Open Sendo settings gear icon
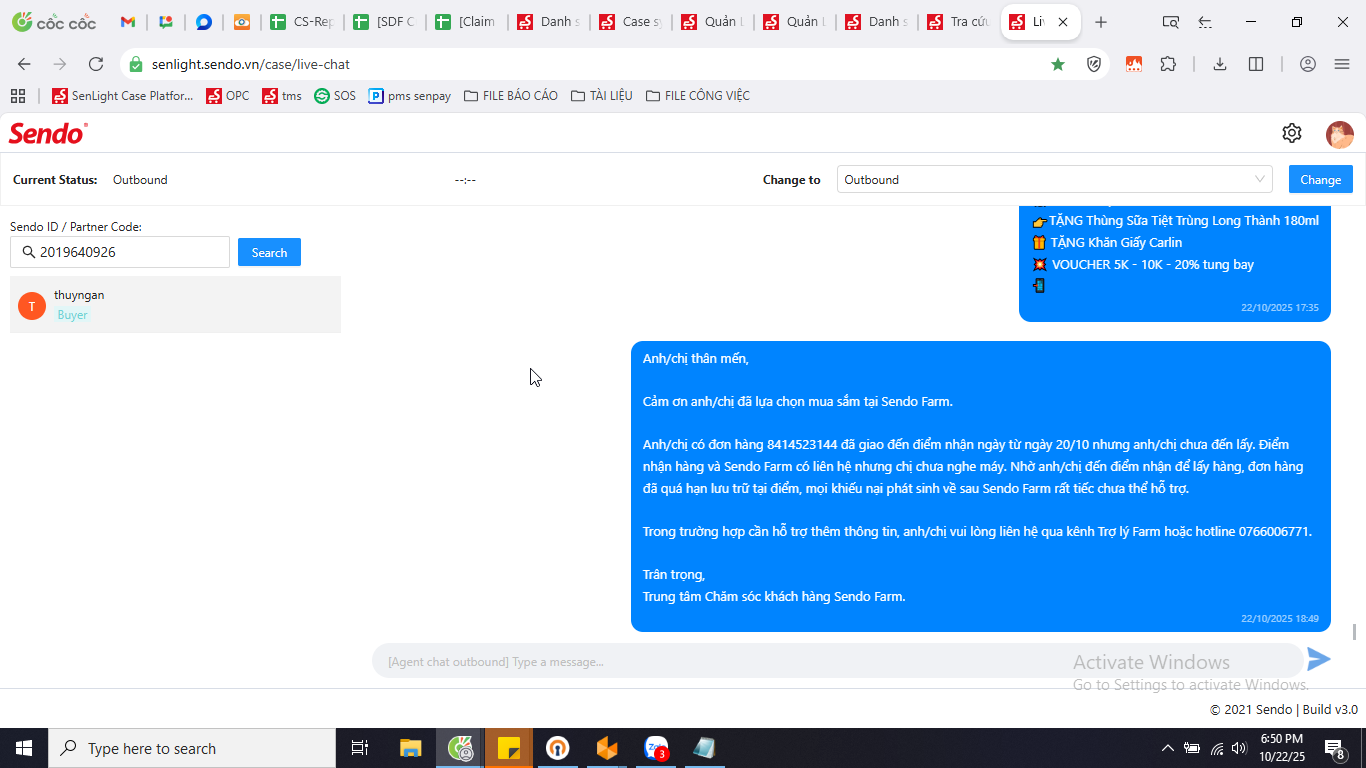 coord(1292,133)
